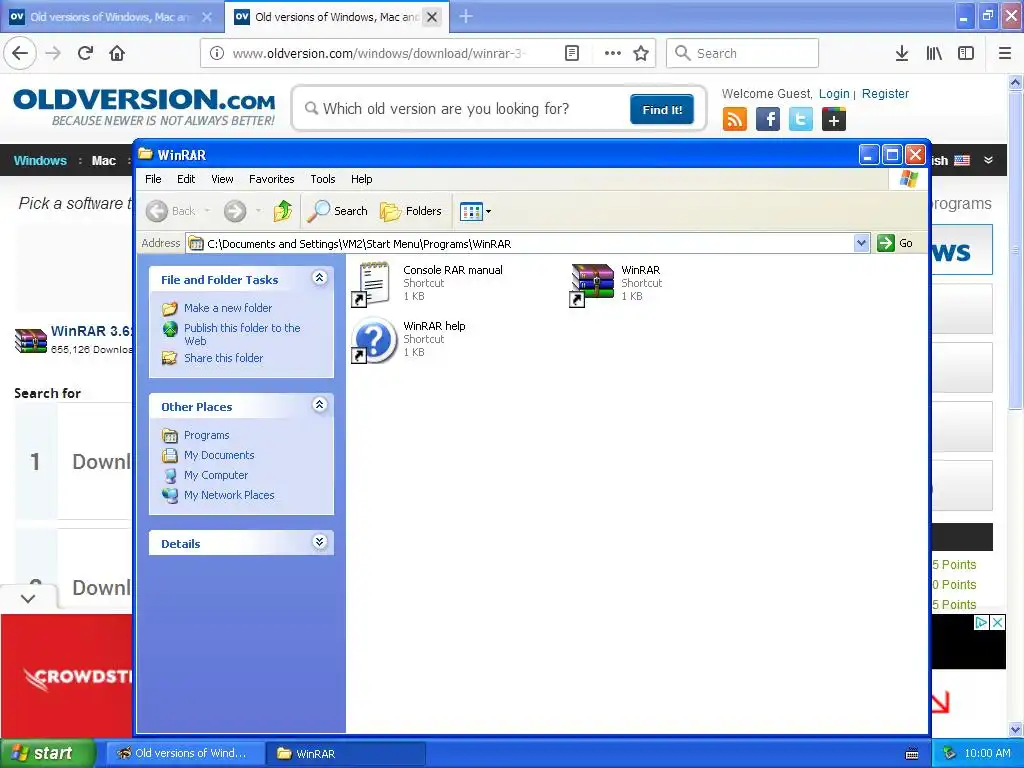Click the Facebook icon
The width and height of the screenshot is (1024, 768).
click(x=768, y=120)
